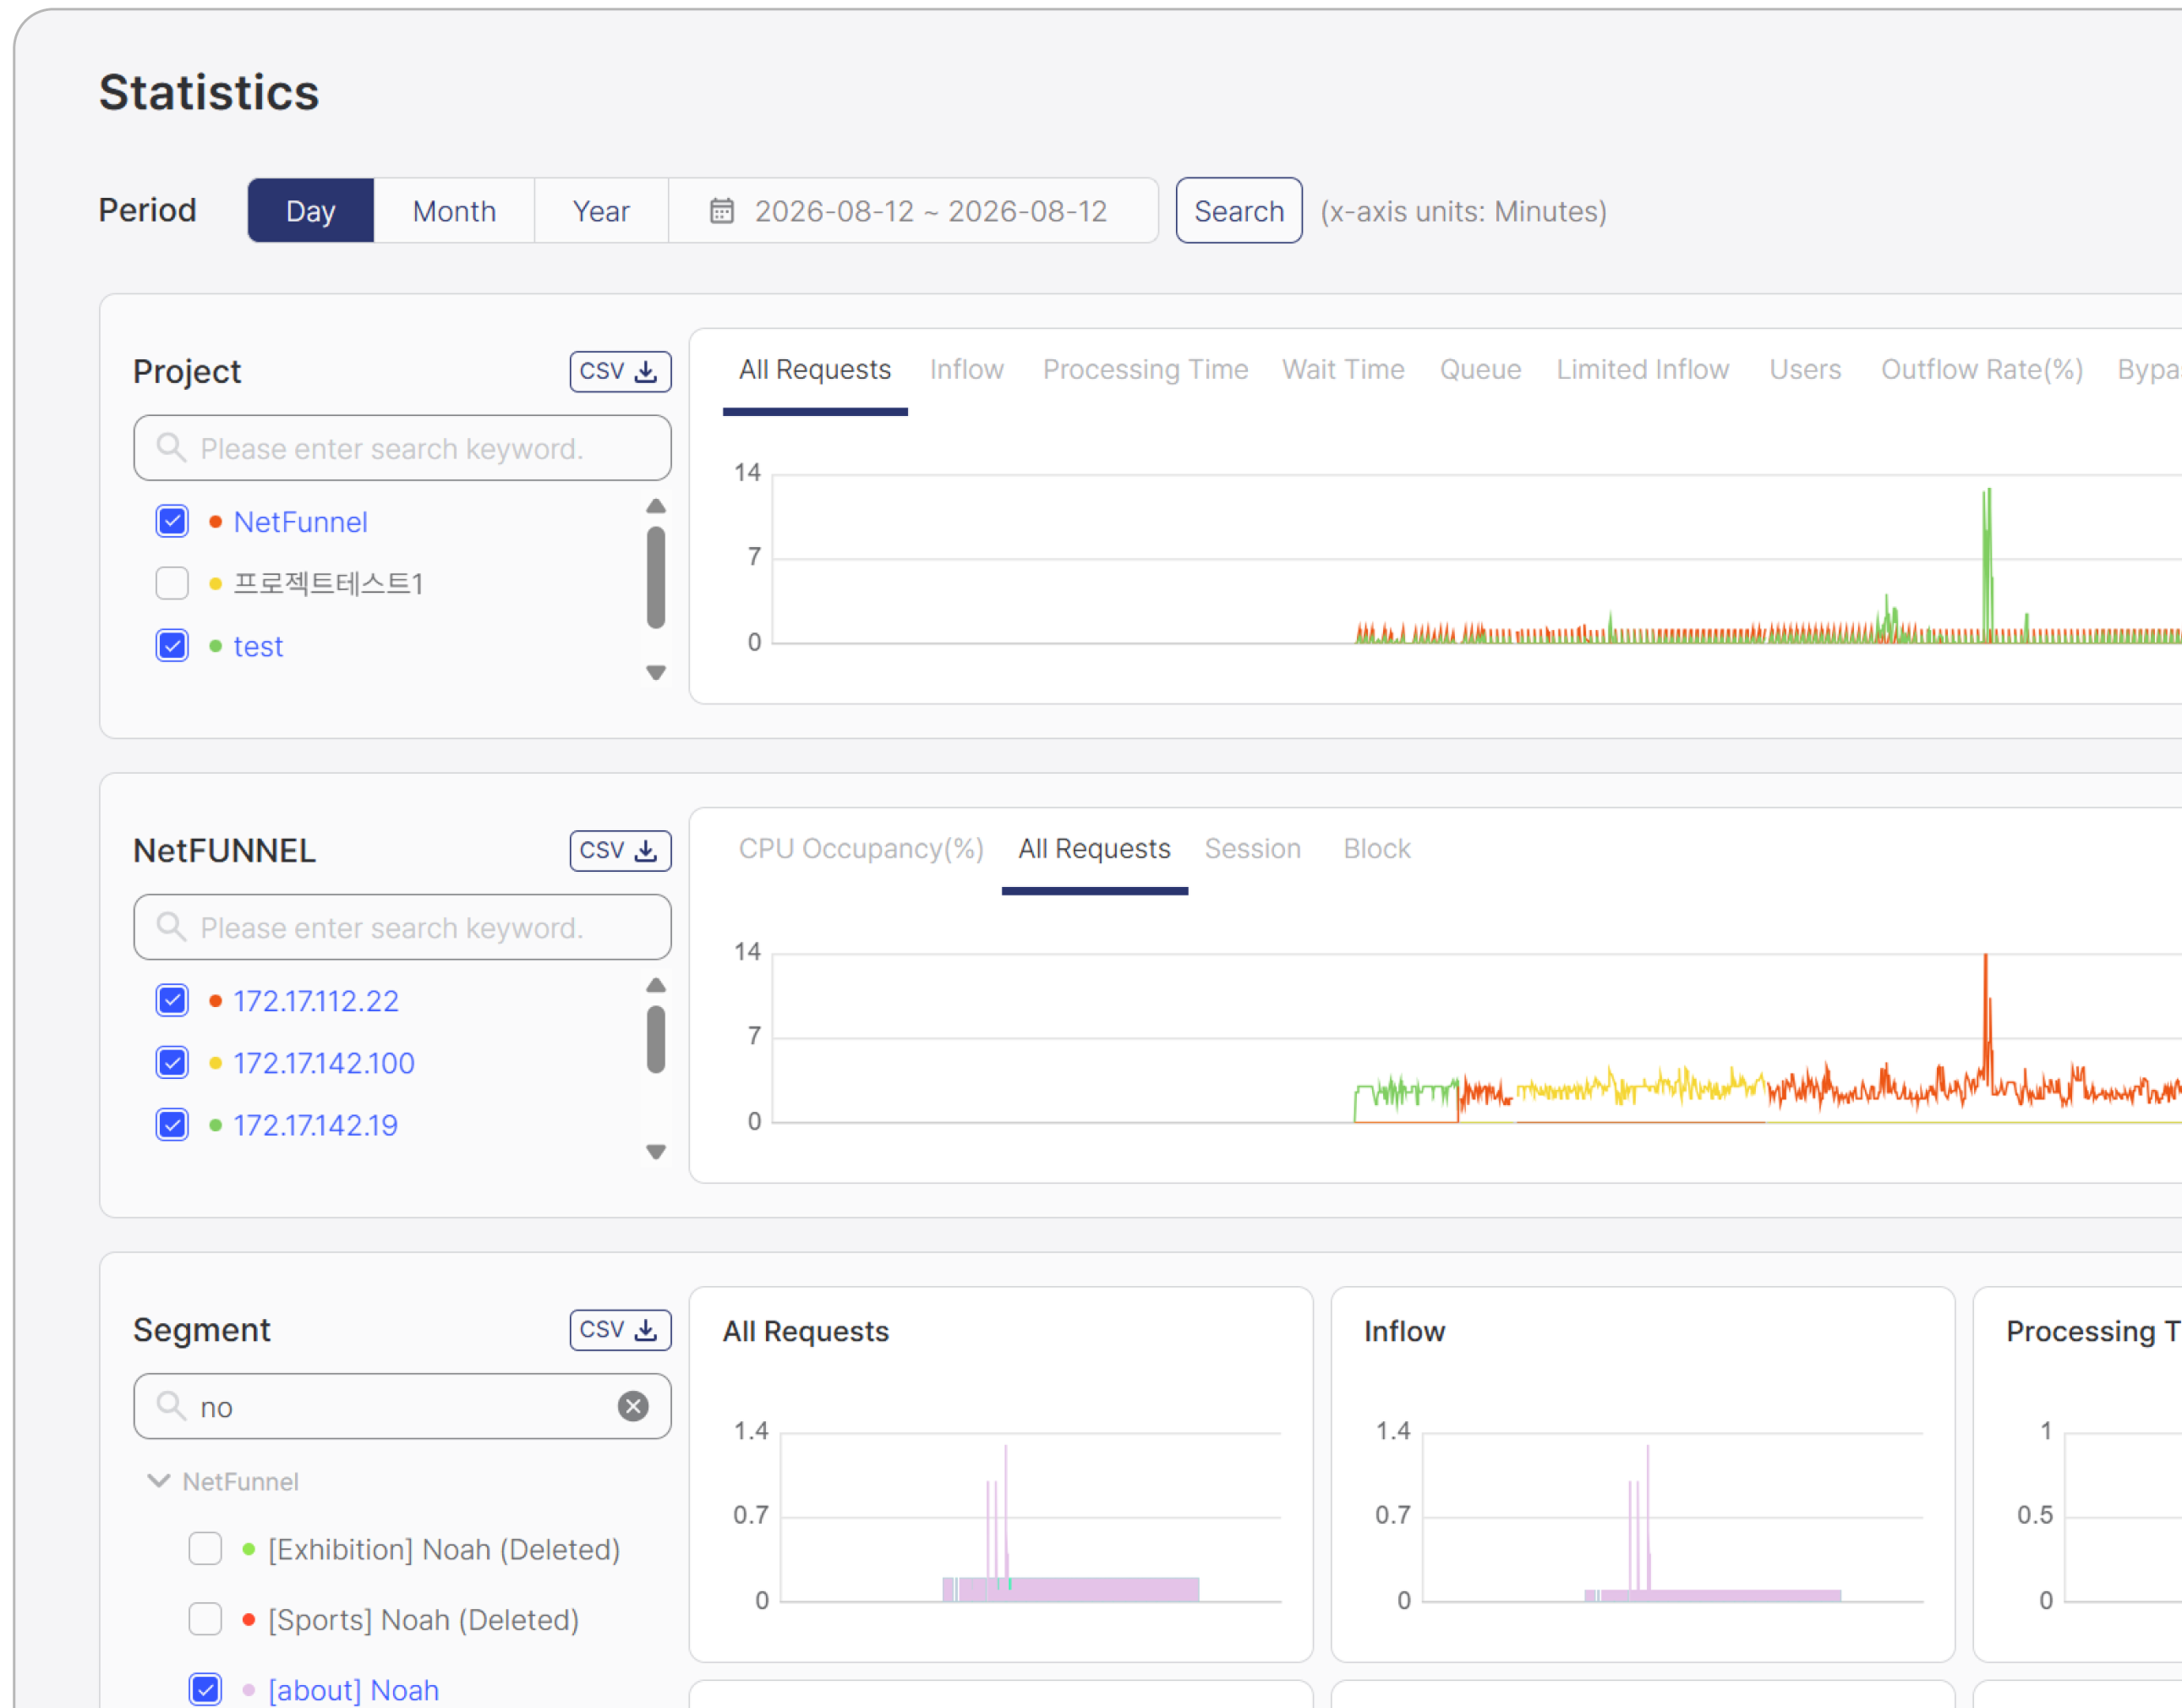Uncheck the 172.17.142.100 server checkbox

pyautogui.click(x=172, y=1062)
